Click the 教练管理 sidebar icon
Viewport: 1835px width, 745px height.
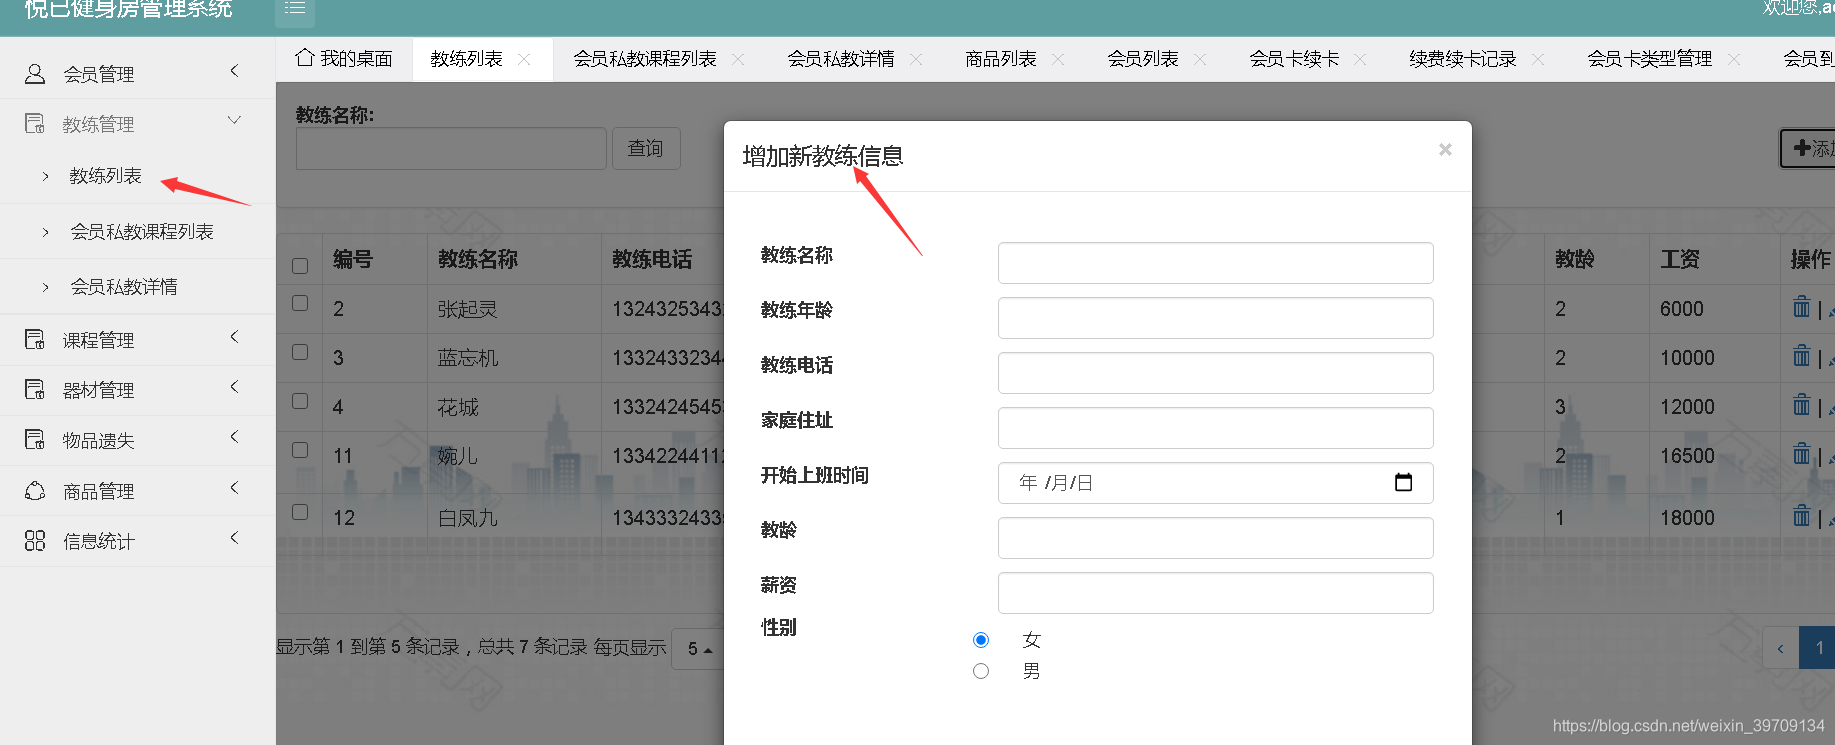coord(35,124)
